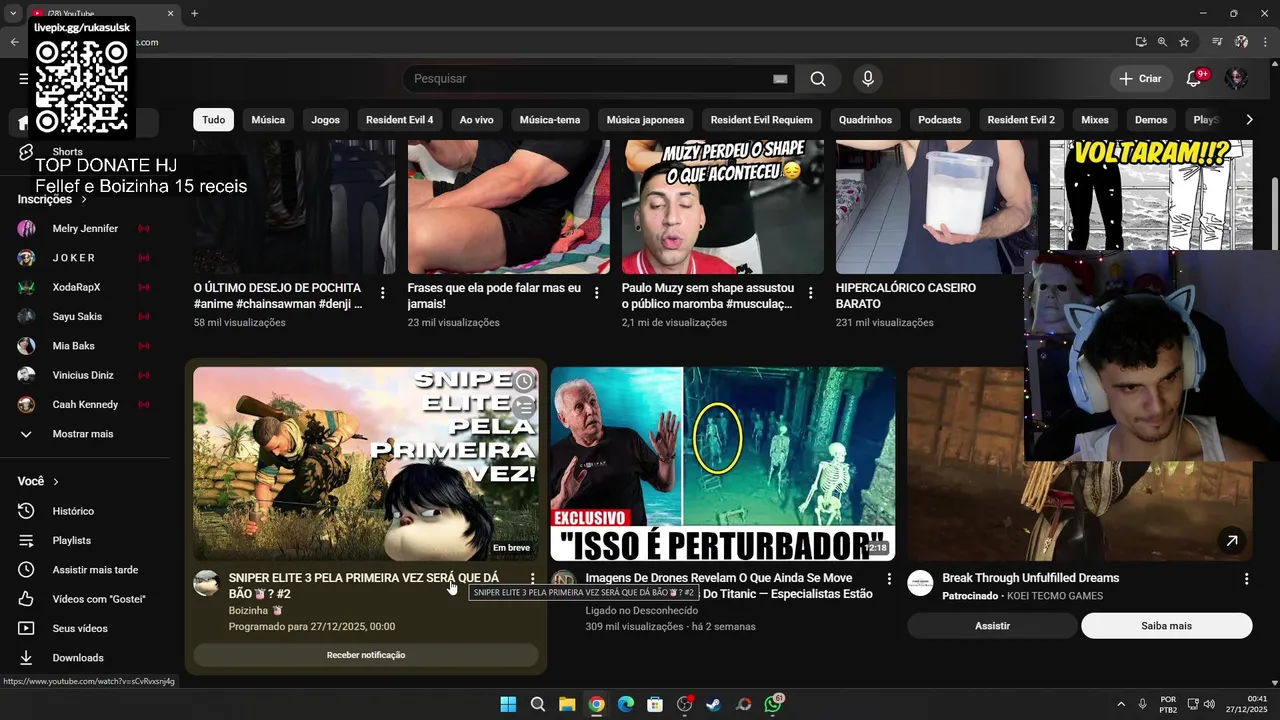Image resolution: width=1280 pixels, height=720 pixels.
Task: Click the YouTube search magnifier button
Action: (x=818, y=79)
